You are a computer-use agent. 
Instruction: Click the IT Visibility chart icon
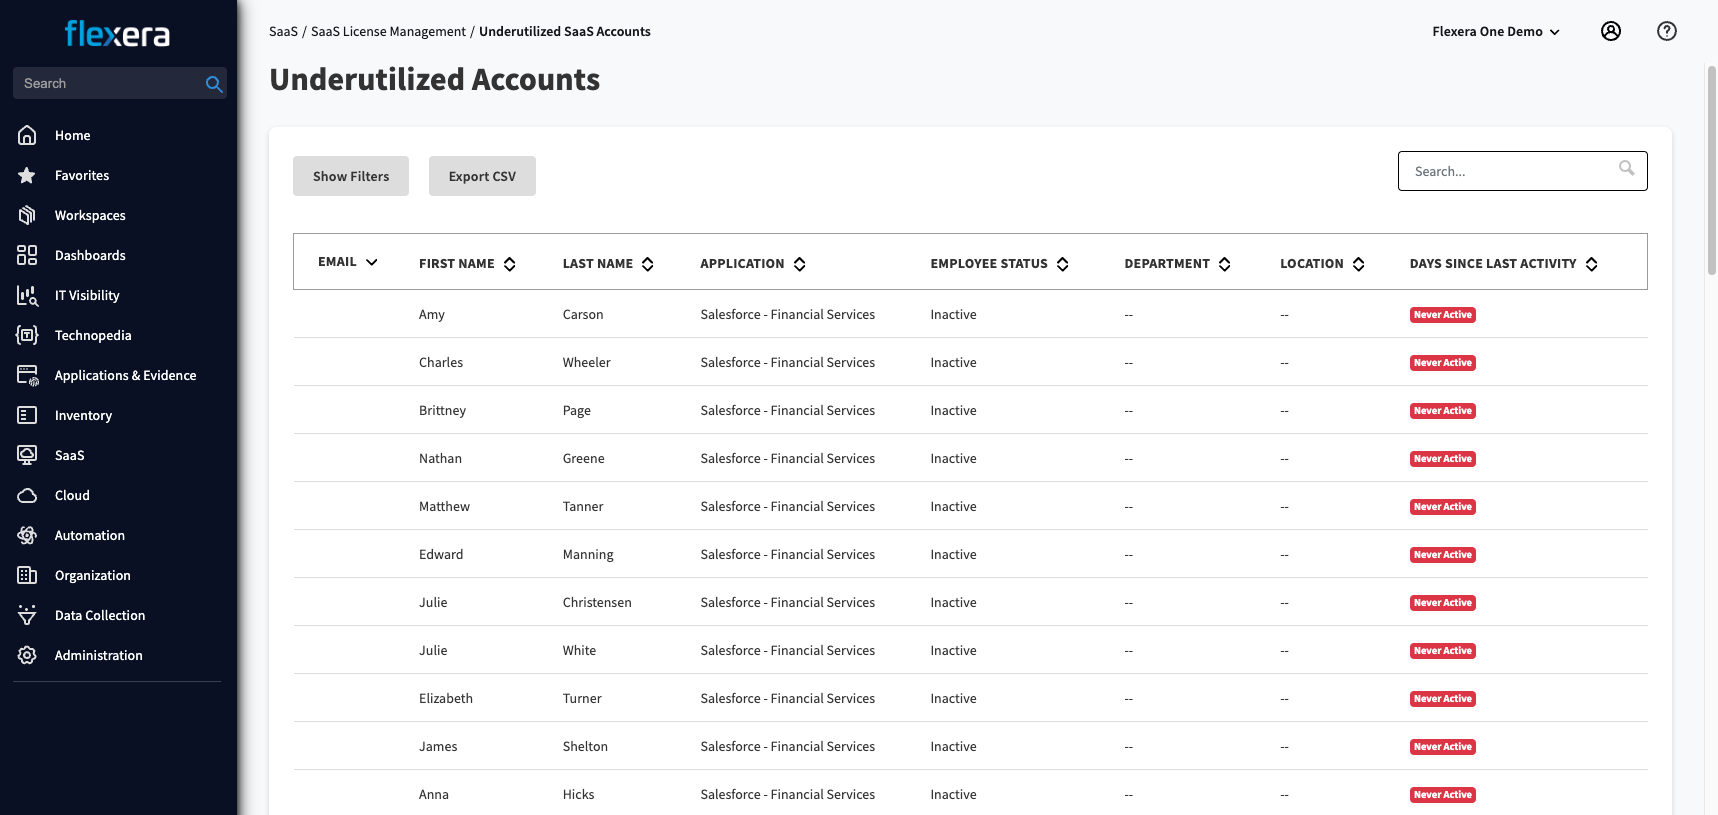(x=27, y=295)
